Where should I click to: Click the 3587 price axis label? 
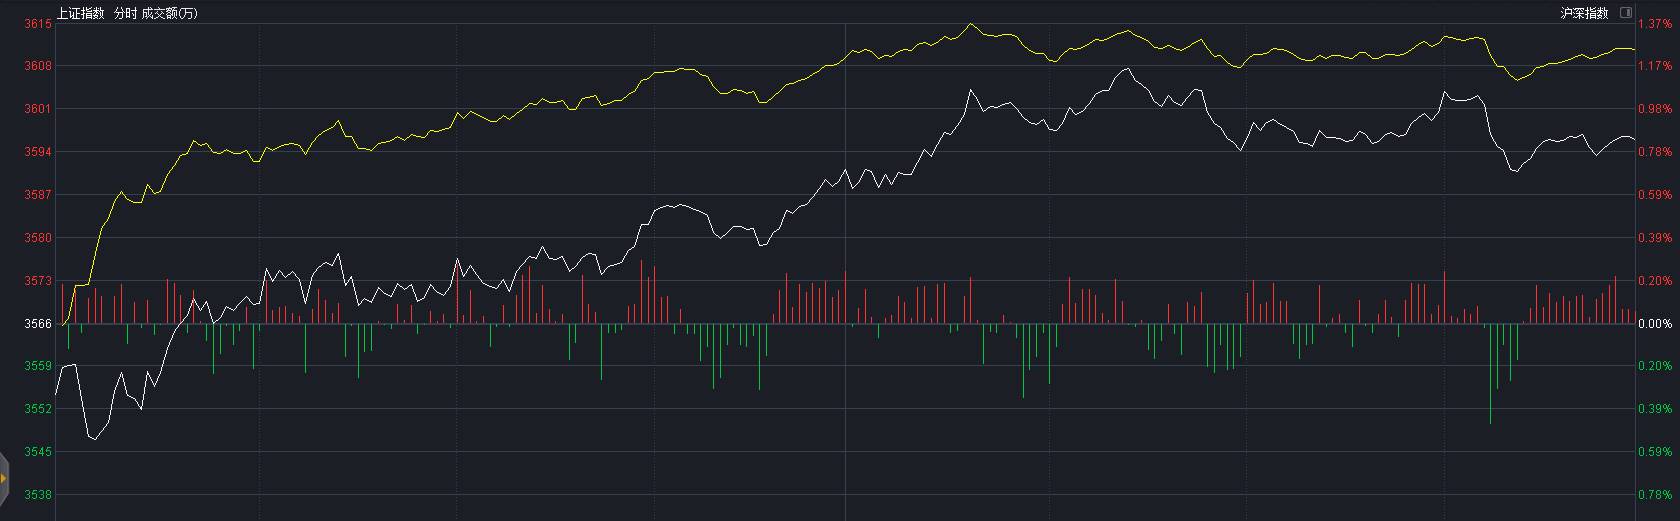point(38,195)
